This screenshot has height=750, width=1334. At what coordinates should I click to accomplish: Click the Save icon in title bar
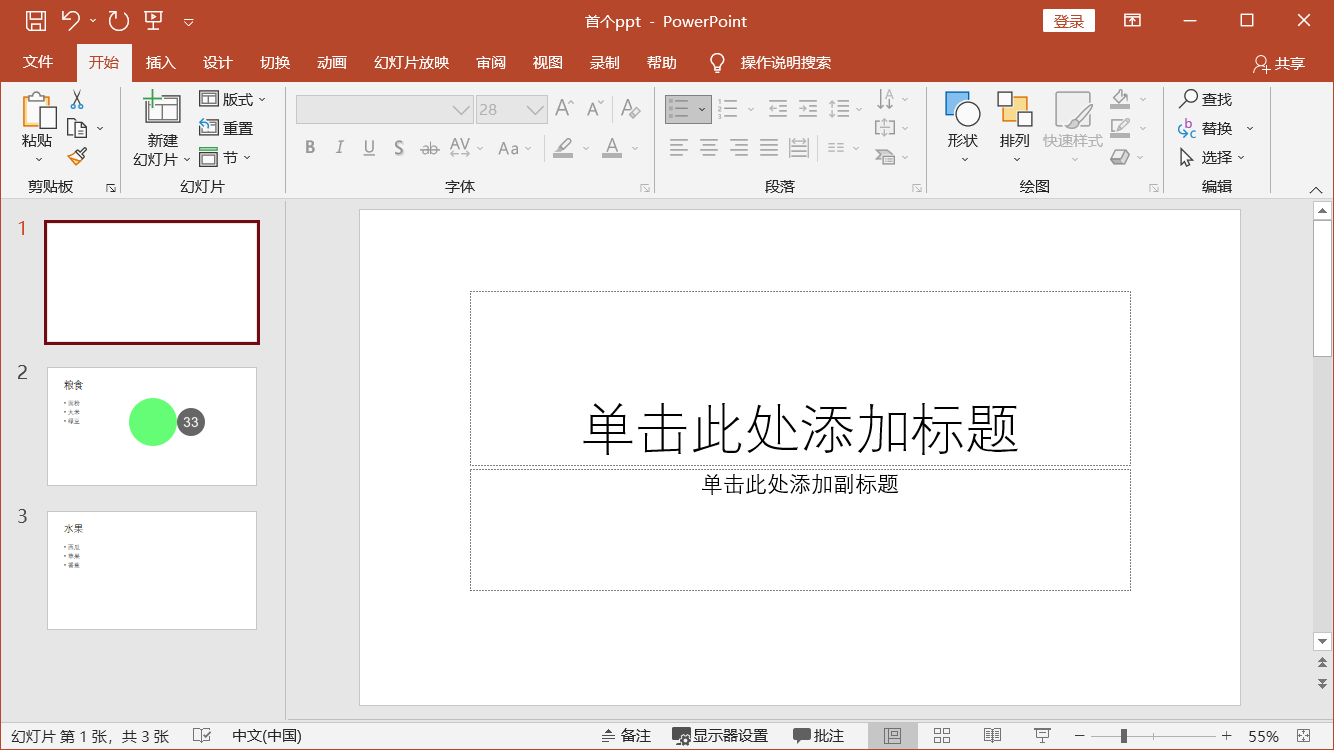click(36, 21)
